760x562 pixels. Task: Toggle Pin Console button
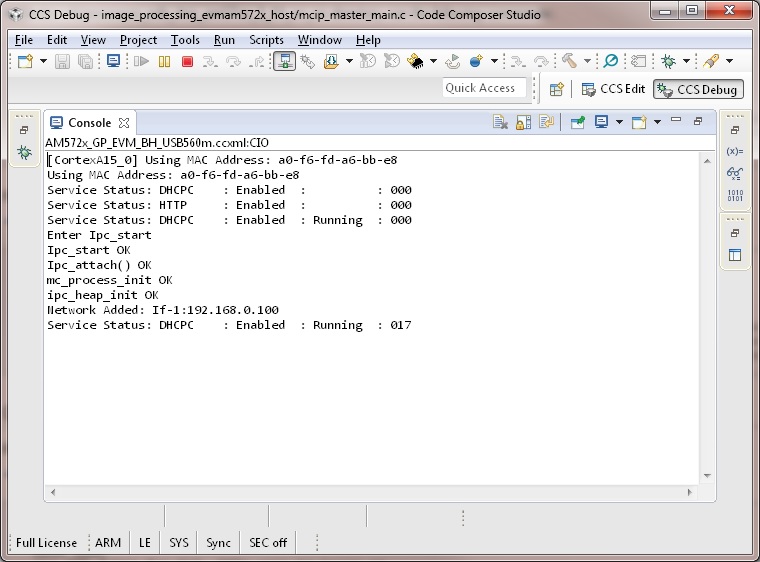578,123
